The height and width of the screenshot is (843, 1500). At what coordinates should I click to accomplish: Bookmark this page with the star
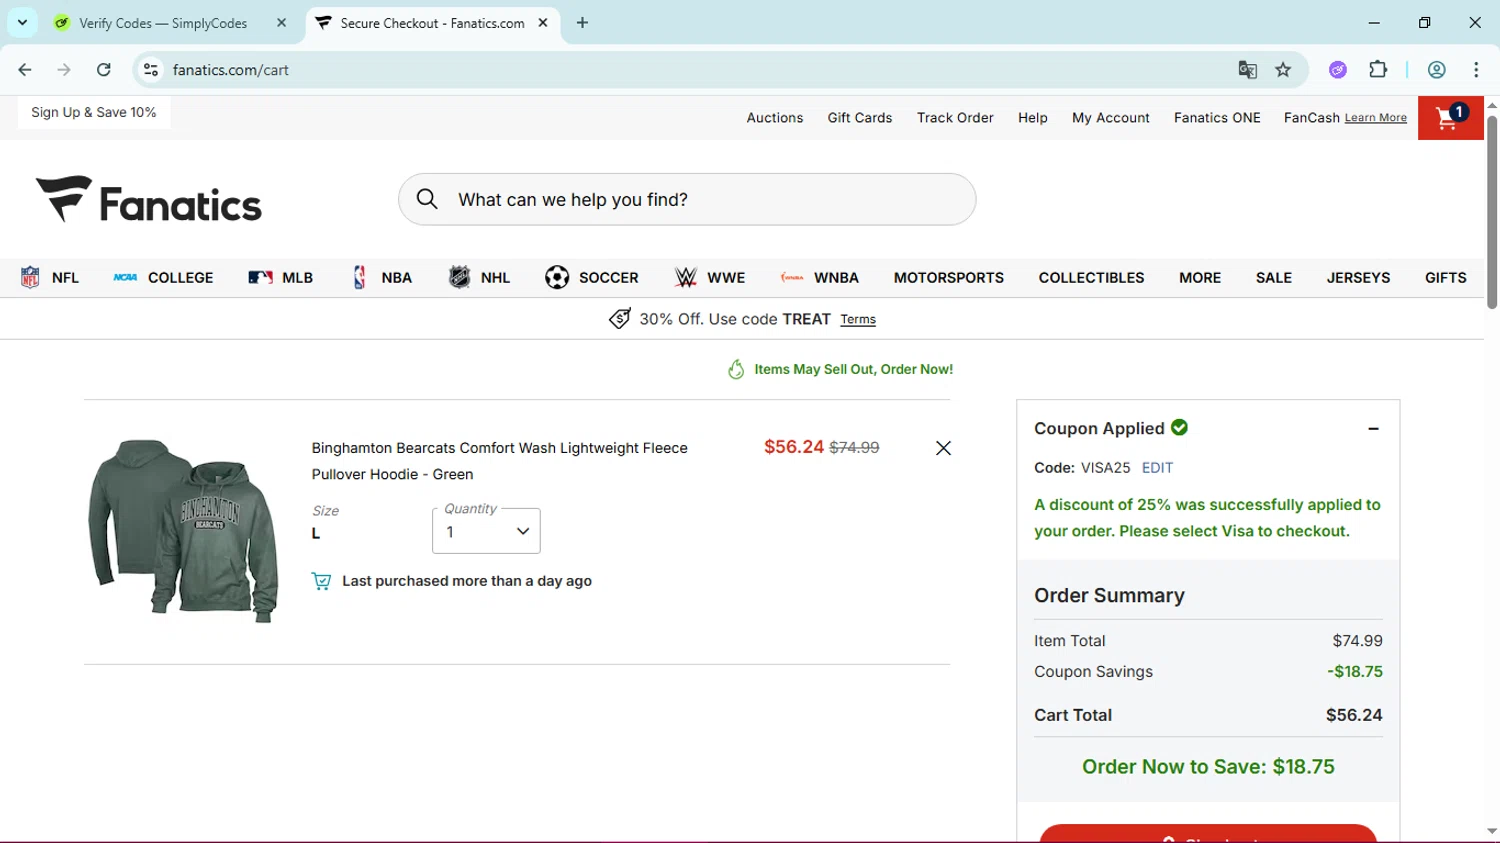click(1283, 70)
